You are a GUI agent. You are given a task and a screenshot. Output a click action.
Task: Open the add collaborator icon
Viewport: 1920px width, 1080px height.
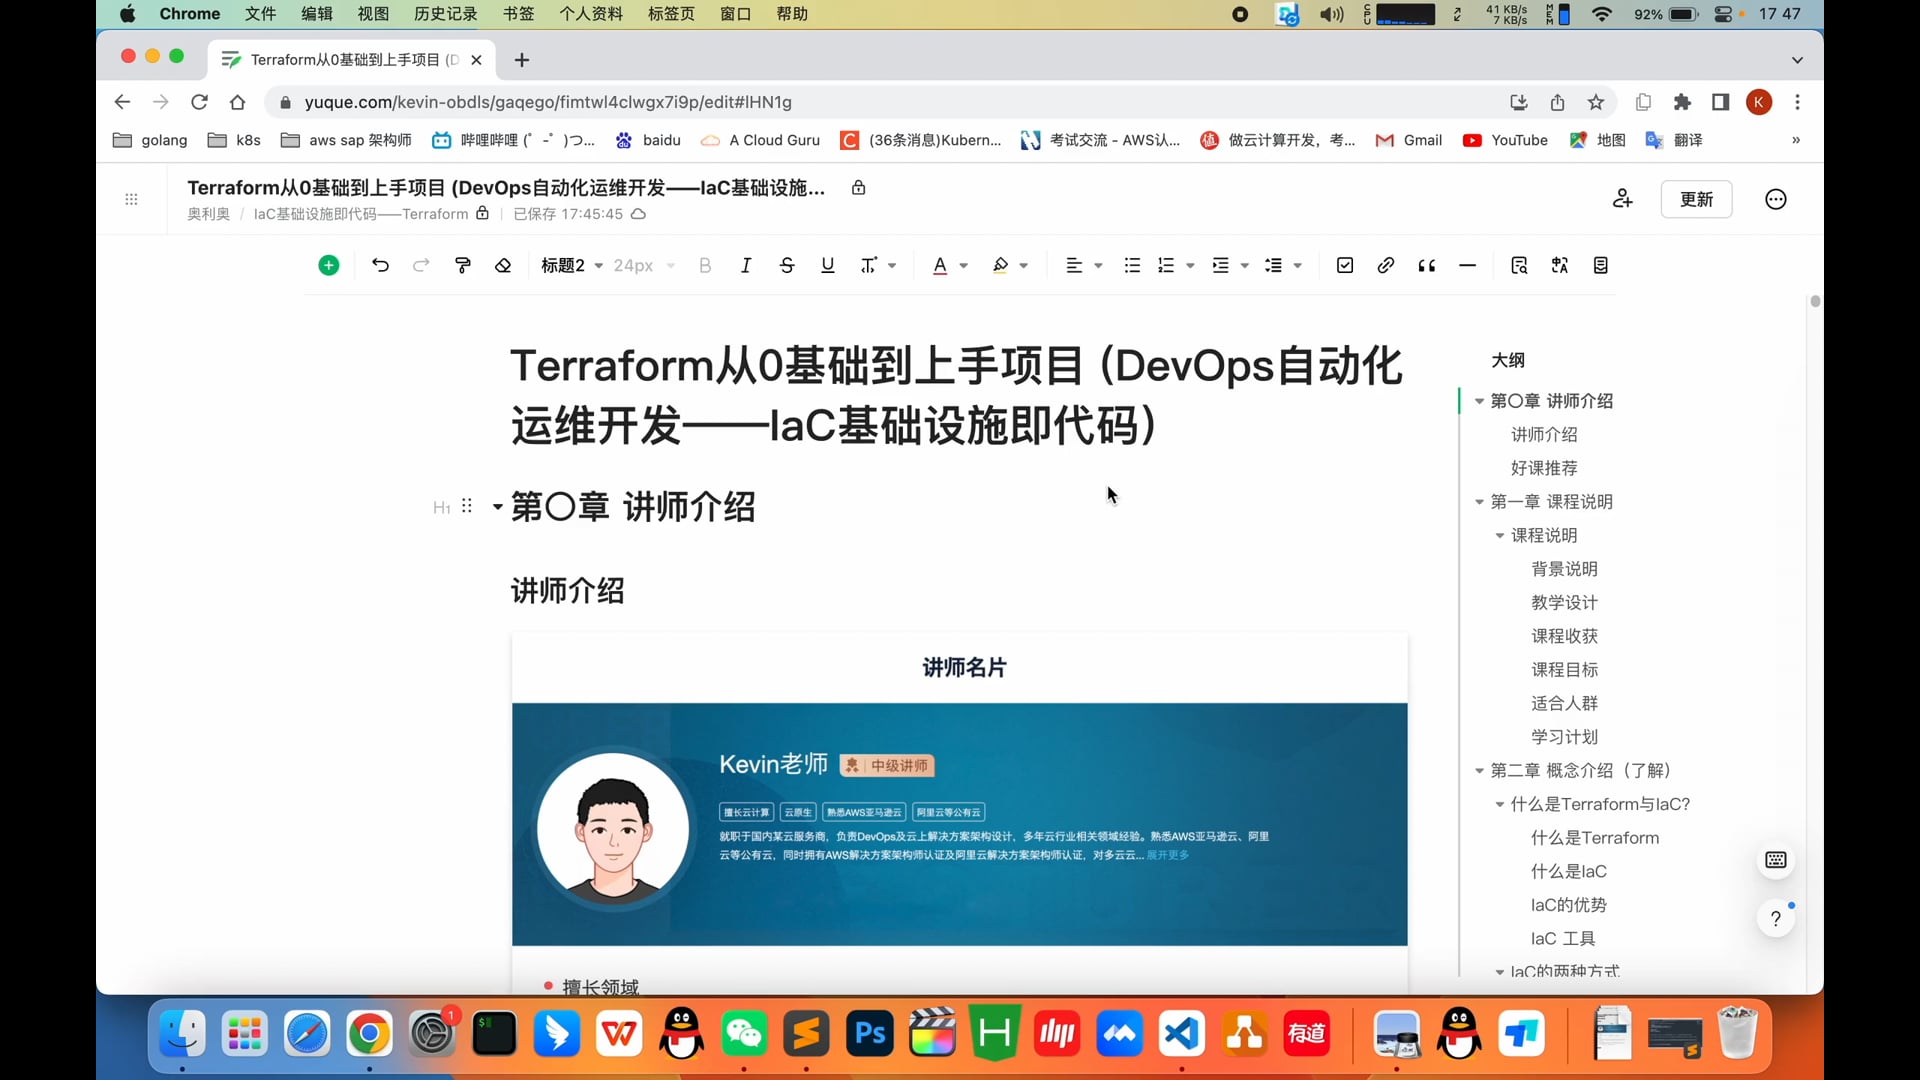tap(1622, 199)
